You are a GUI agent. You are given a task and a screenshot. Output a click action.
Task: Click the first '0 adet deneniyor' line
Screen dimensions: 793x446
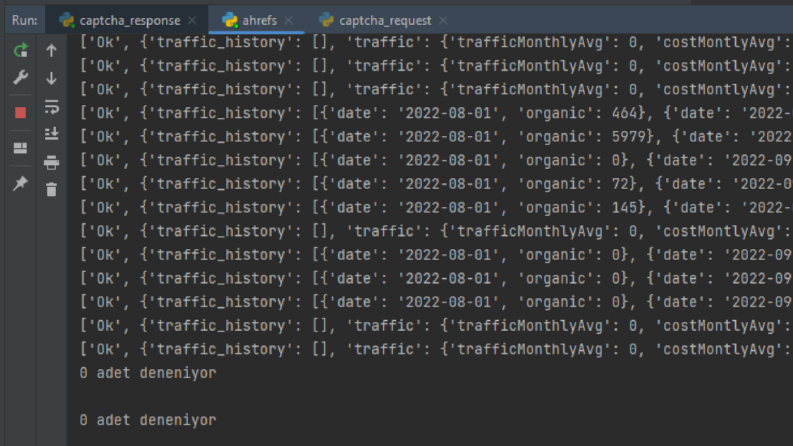(148, 373)
